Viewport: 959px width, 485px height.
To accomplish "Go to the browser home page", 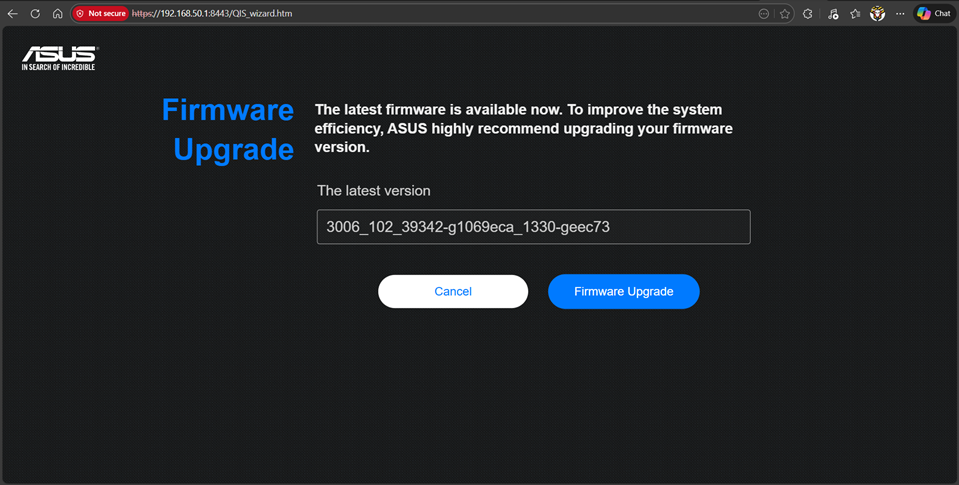I will pos(57,14).
